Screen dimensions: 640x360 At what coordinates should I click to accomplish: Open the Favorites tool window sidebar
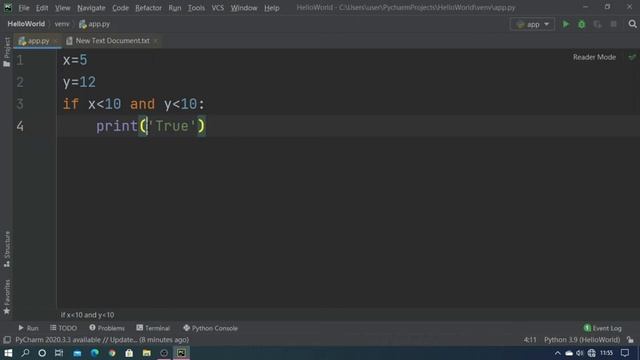coord(7,297)
